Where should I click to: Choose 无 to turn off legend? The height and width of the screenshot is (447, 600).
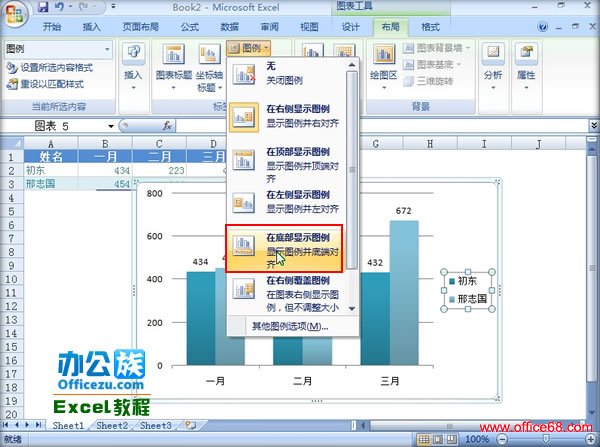[x=288, y=73]
